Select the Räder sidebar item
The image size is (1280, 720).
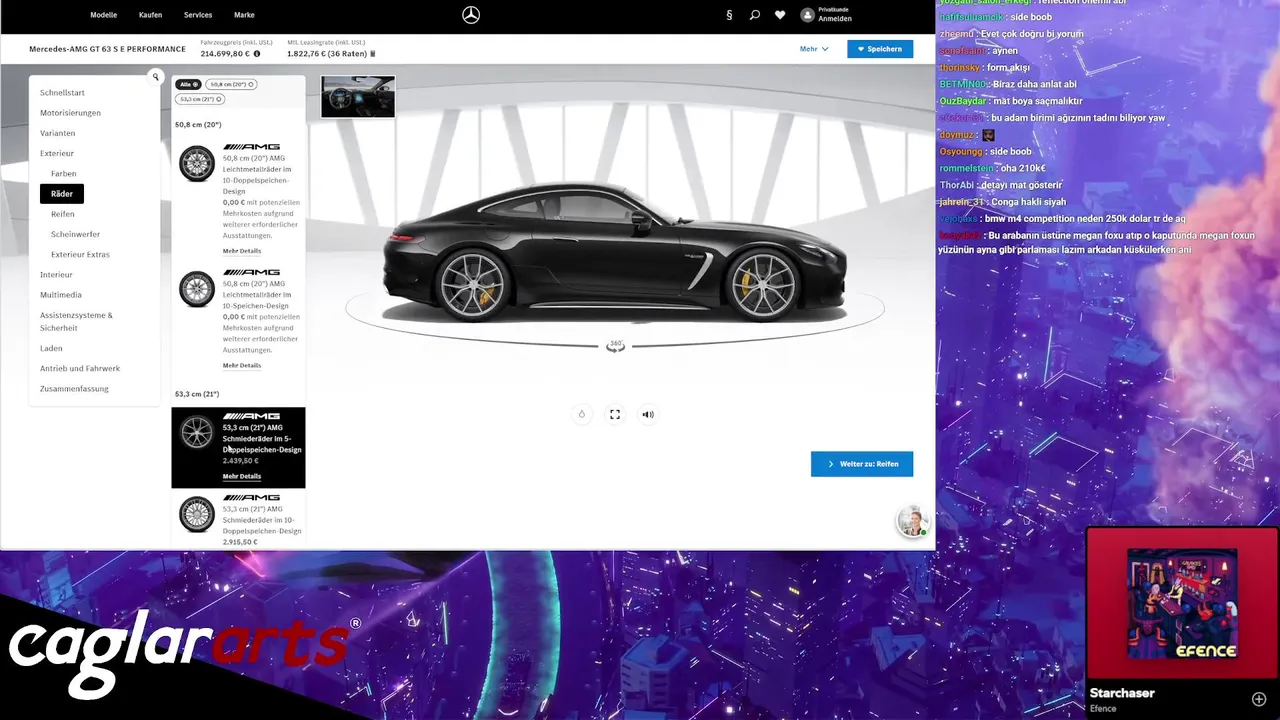(62, 193)
